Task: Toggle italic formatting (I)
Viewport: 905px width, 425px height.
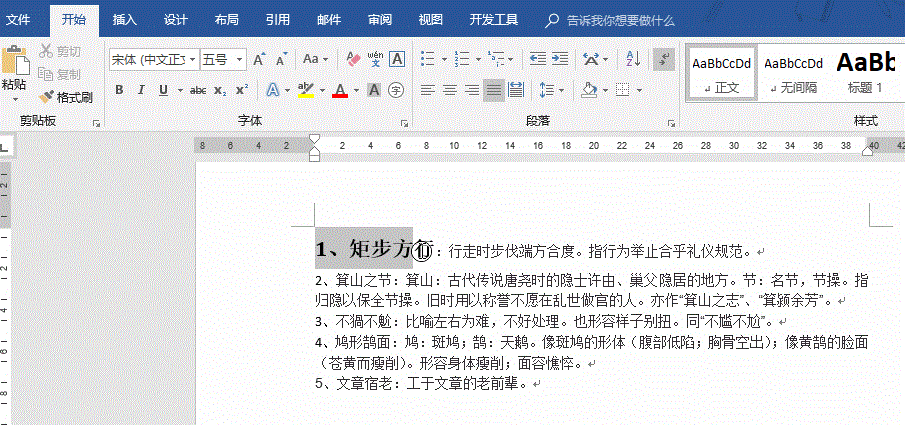Action: click(141, 90)
